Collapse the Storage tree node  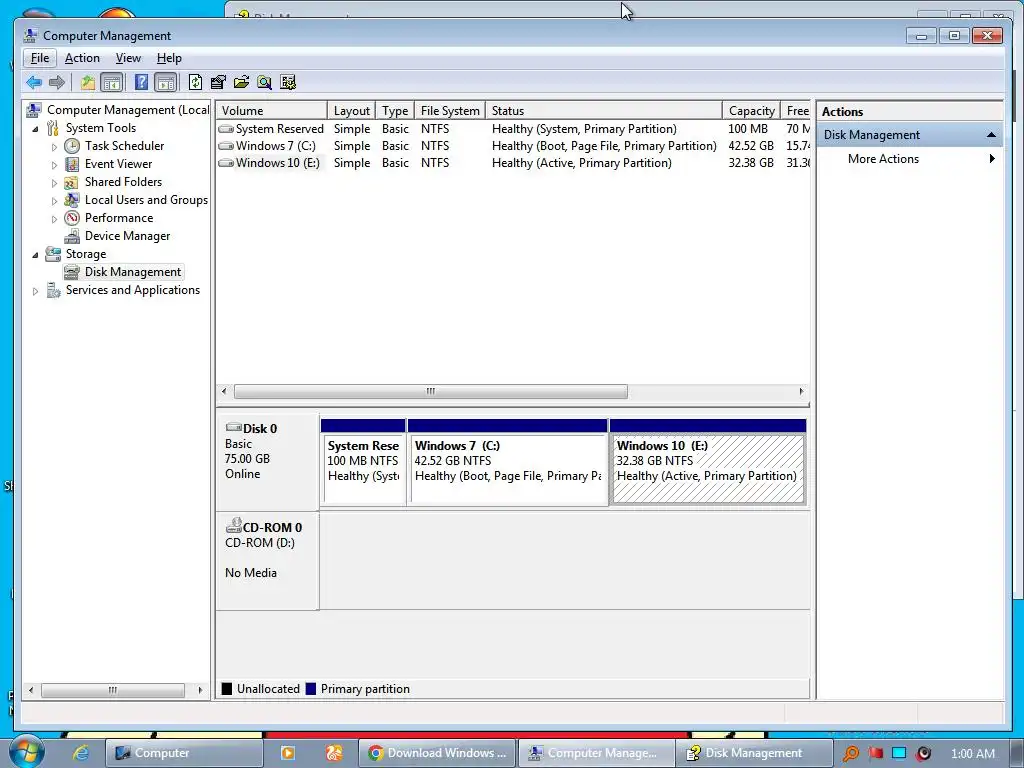pos(36,255)
